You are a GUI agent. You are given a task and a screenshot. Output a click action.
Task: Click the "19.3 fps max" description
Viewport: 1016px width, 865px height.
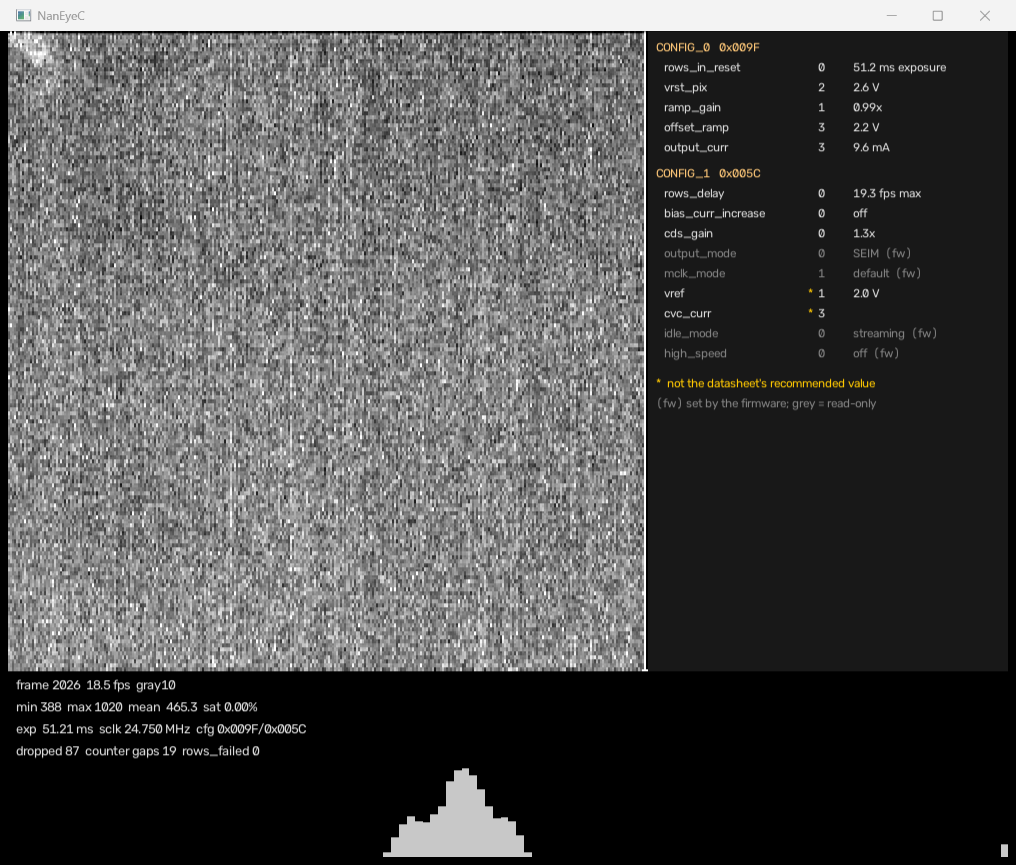pyautogui.click(x=887, y=194)
